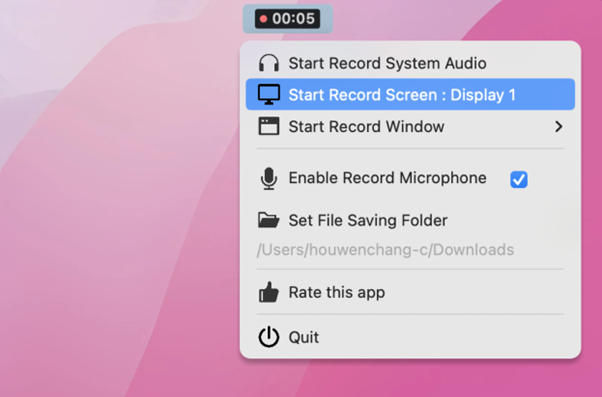602x397 pixels.
Task: Quit the recorder app
Action: point(410,337)
